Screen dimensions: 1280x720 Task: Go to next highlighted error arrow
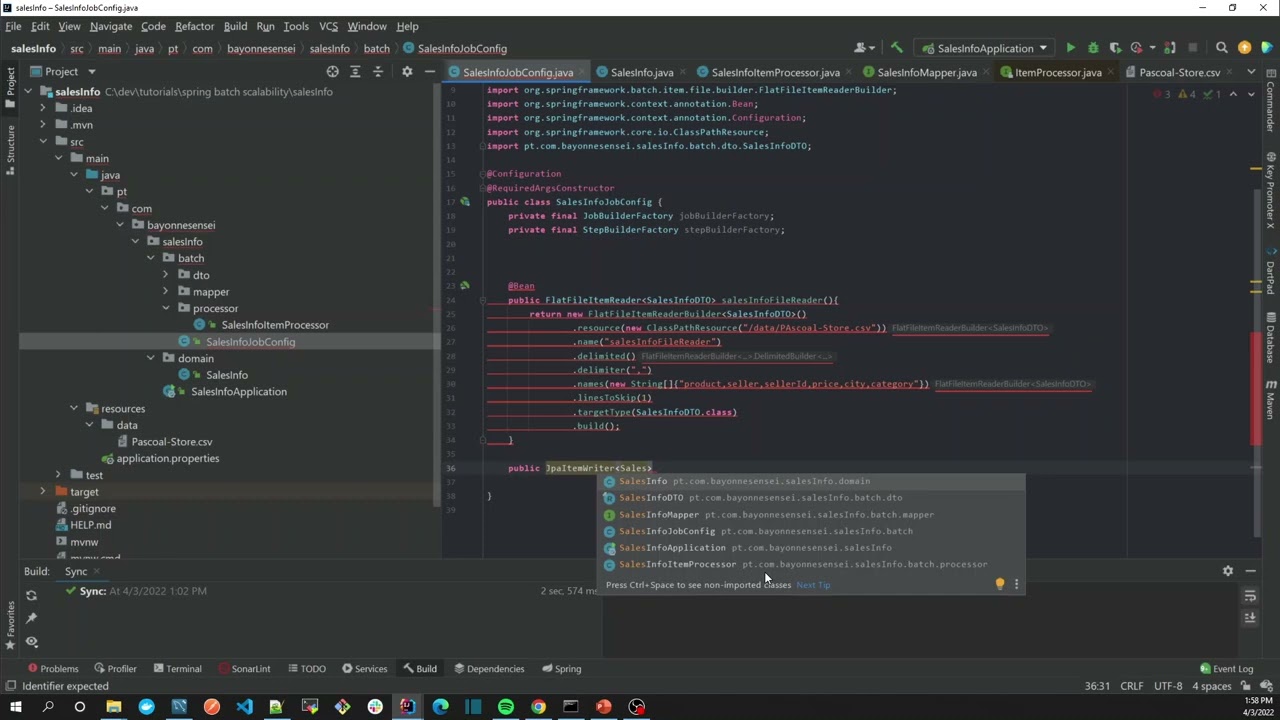click(x=1250, y=94)
